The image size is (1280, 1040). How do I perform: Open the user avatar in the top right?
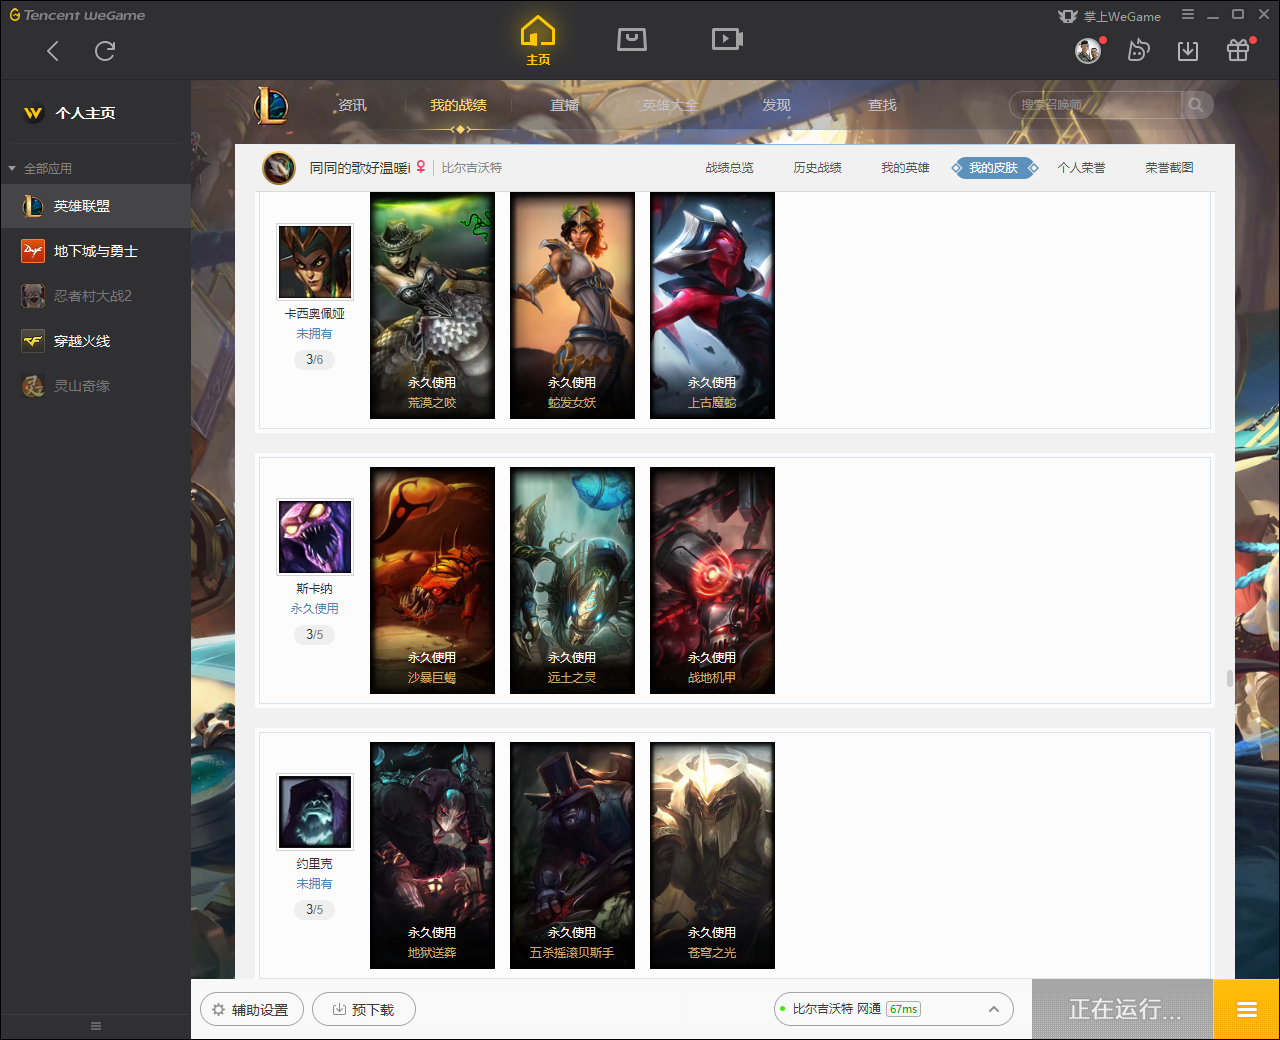point(1088,50)
